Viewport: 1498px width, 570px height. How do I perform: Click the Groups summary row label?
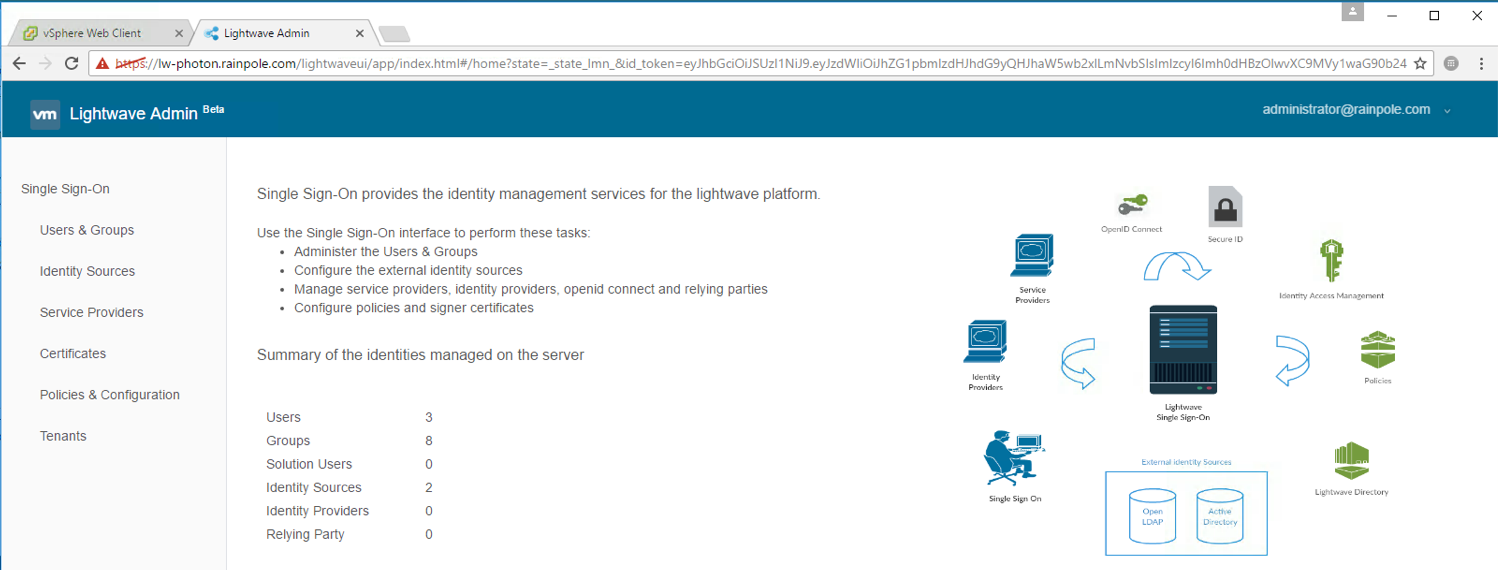pos(288,440)
